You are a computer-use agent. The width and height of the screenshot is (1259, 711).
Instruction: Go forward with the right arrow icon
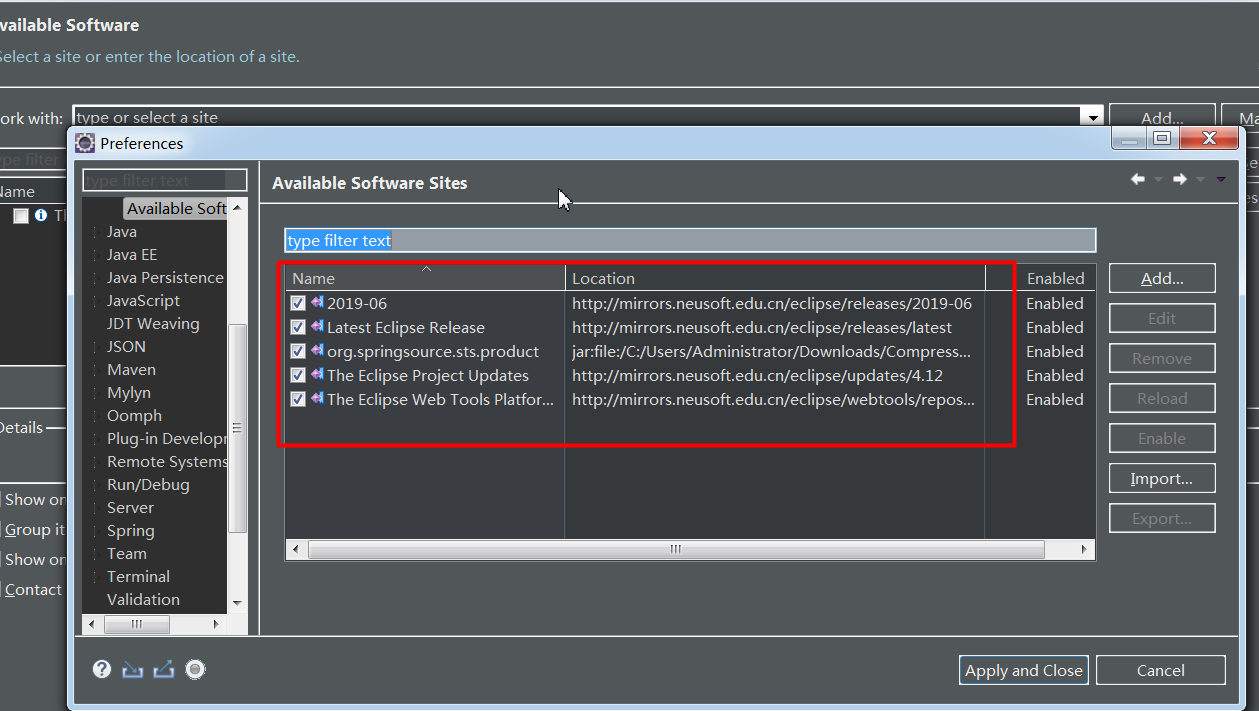[x=1180, y=179]
